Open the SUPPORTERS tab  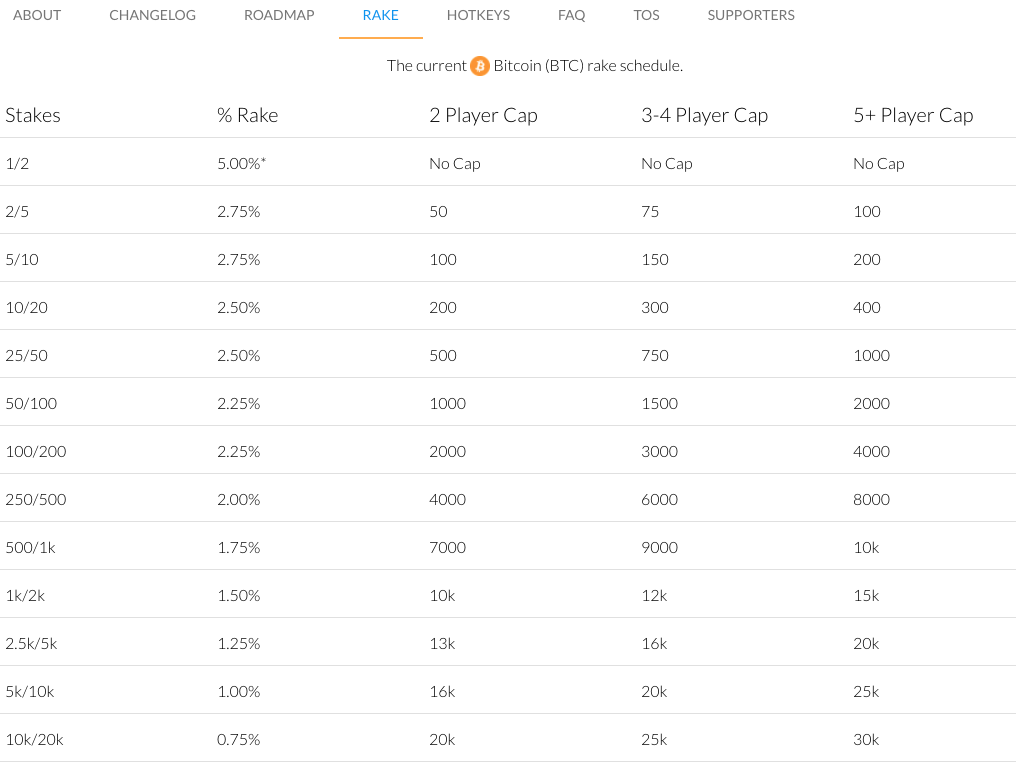751,16
